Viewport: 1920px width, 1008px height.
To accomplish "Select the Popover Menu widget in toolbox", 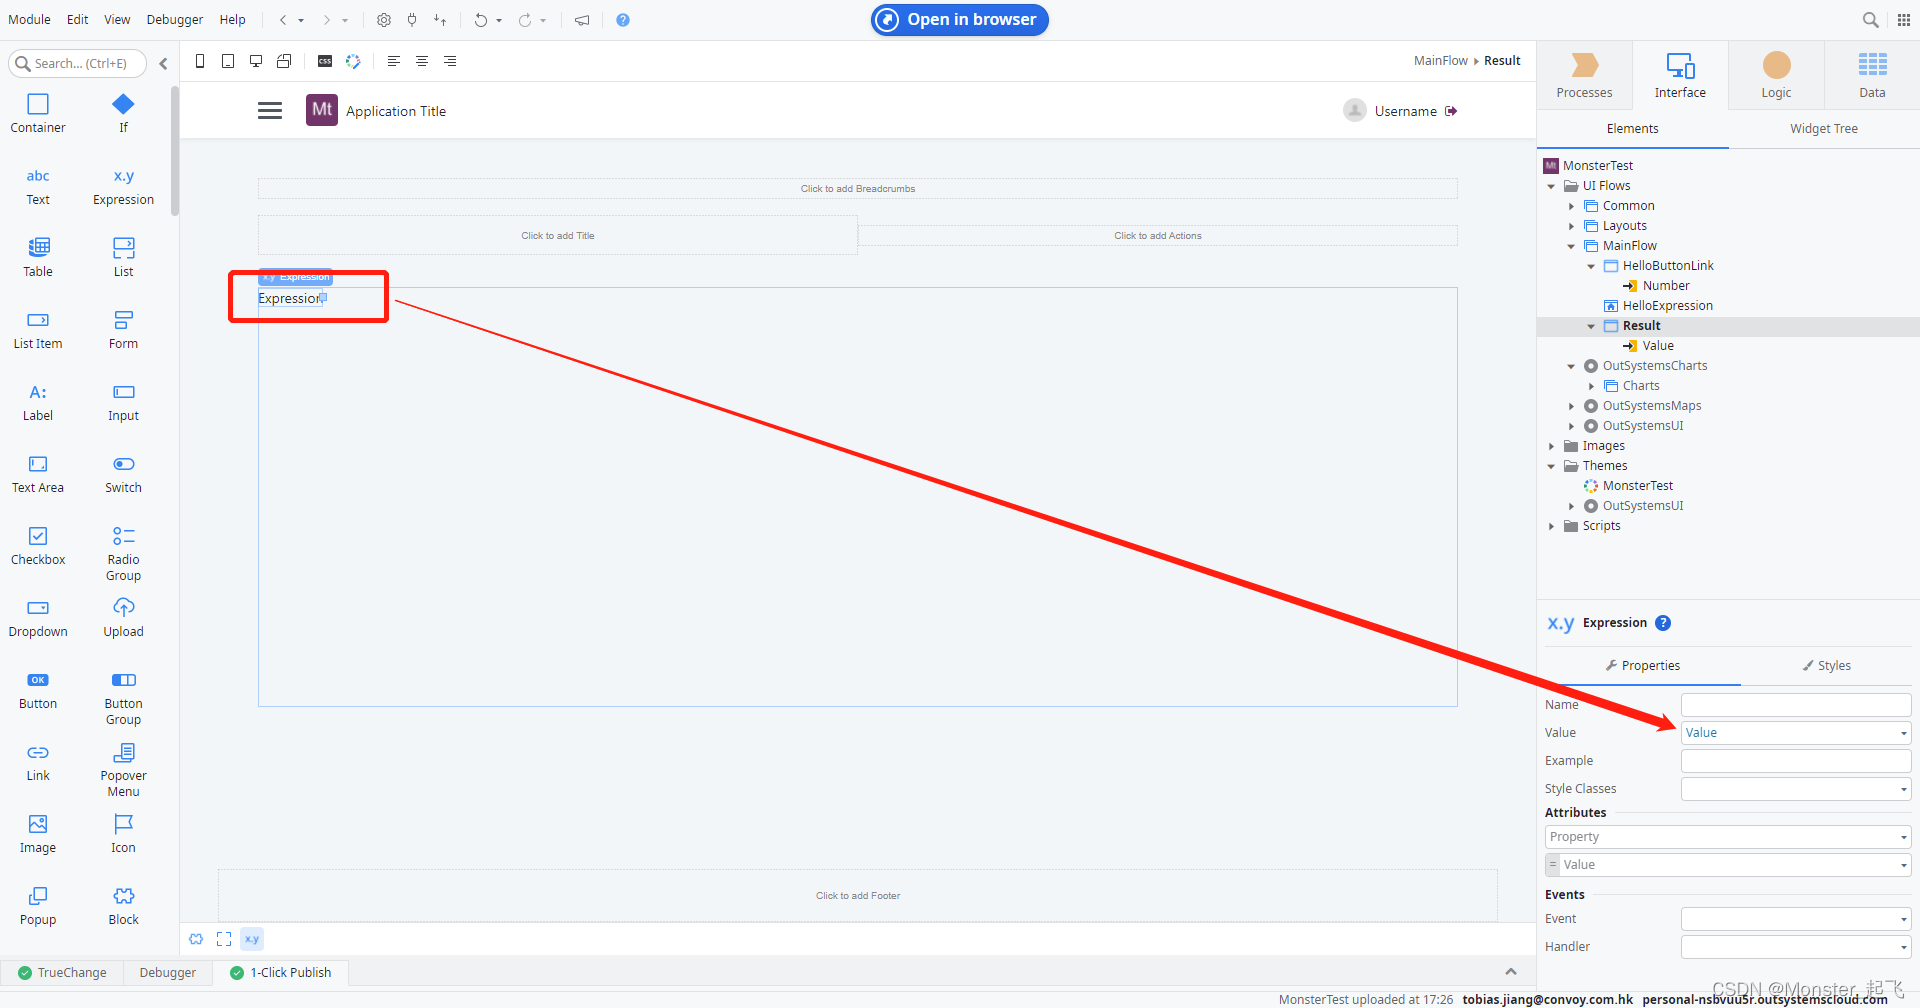I will click(123, 769).
